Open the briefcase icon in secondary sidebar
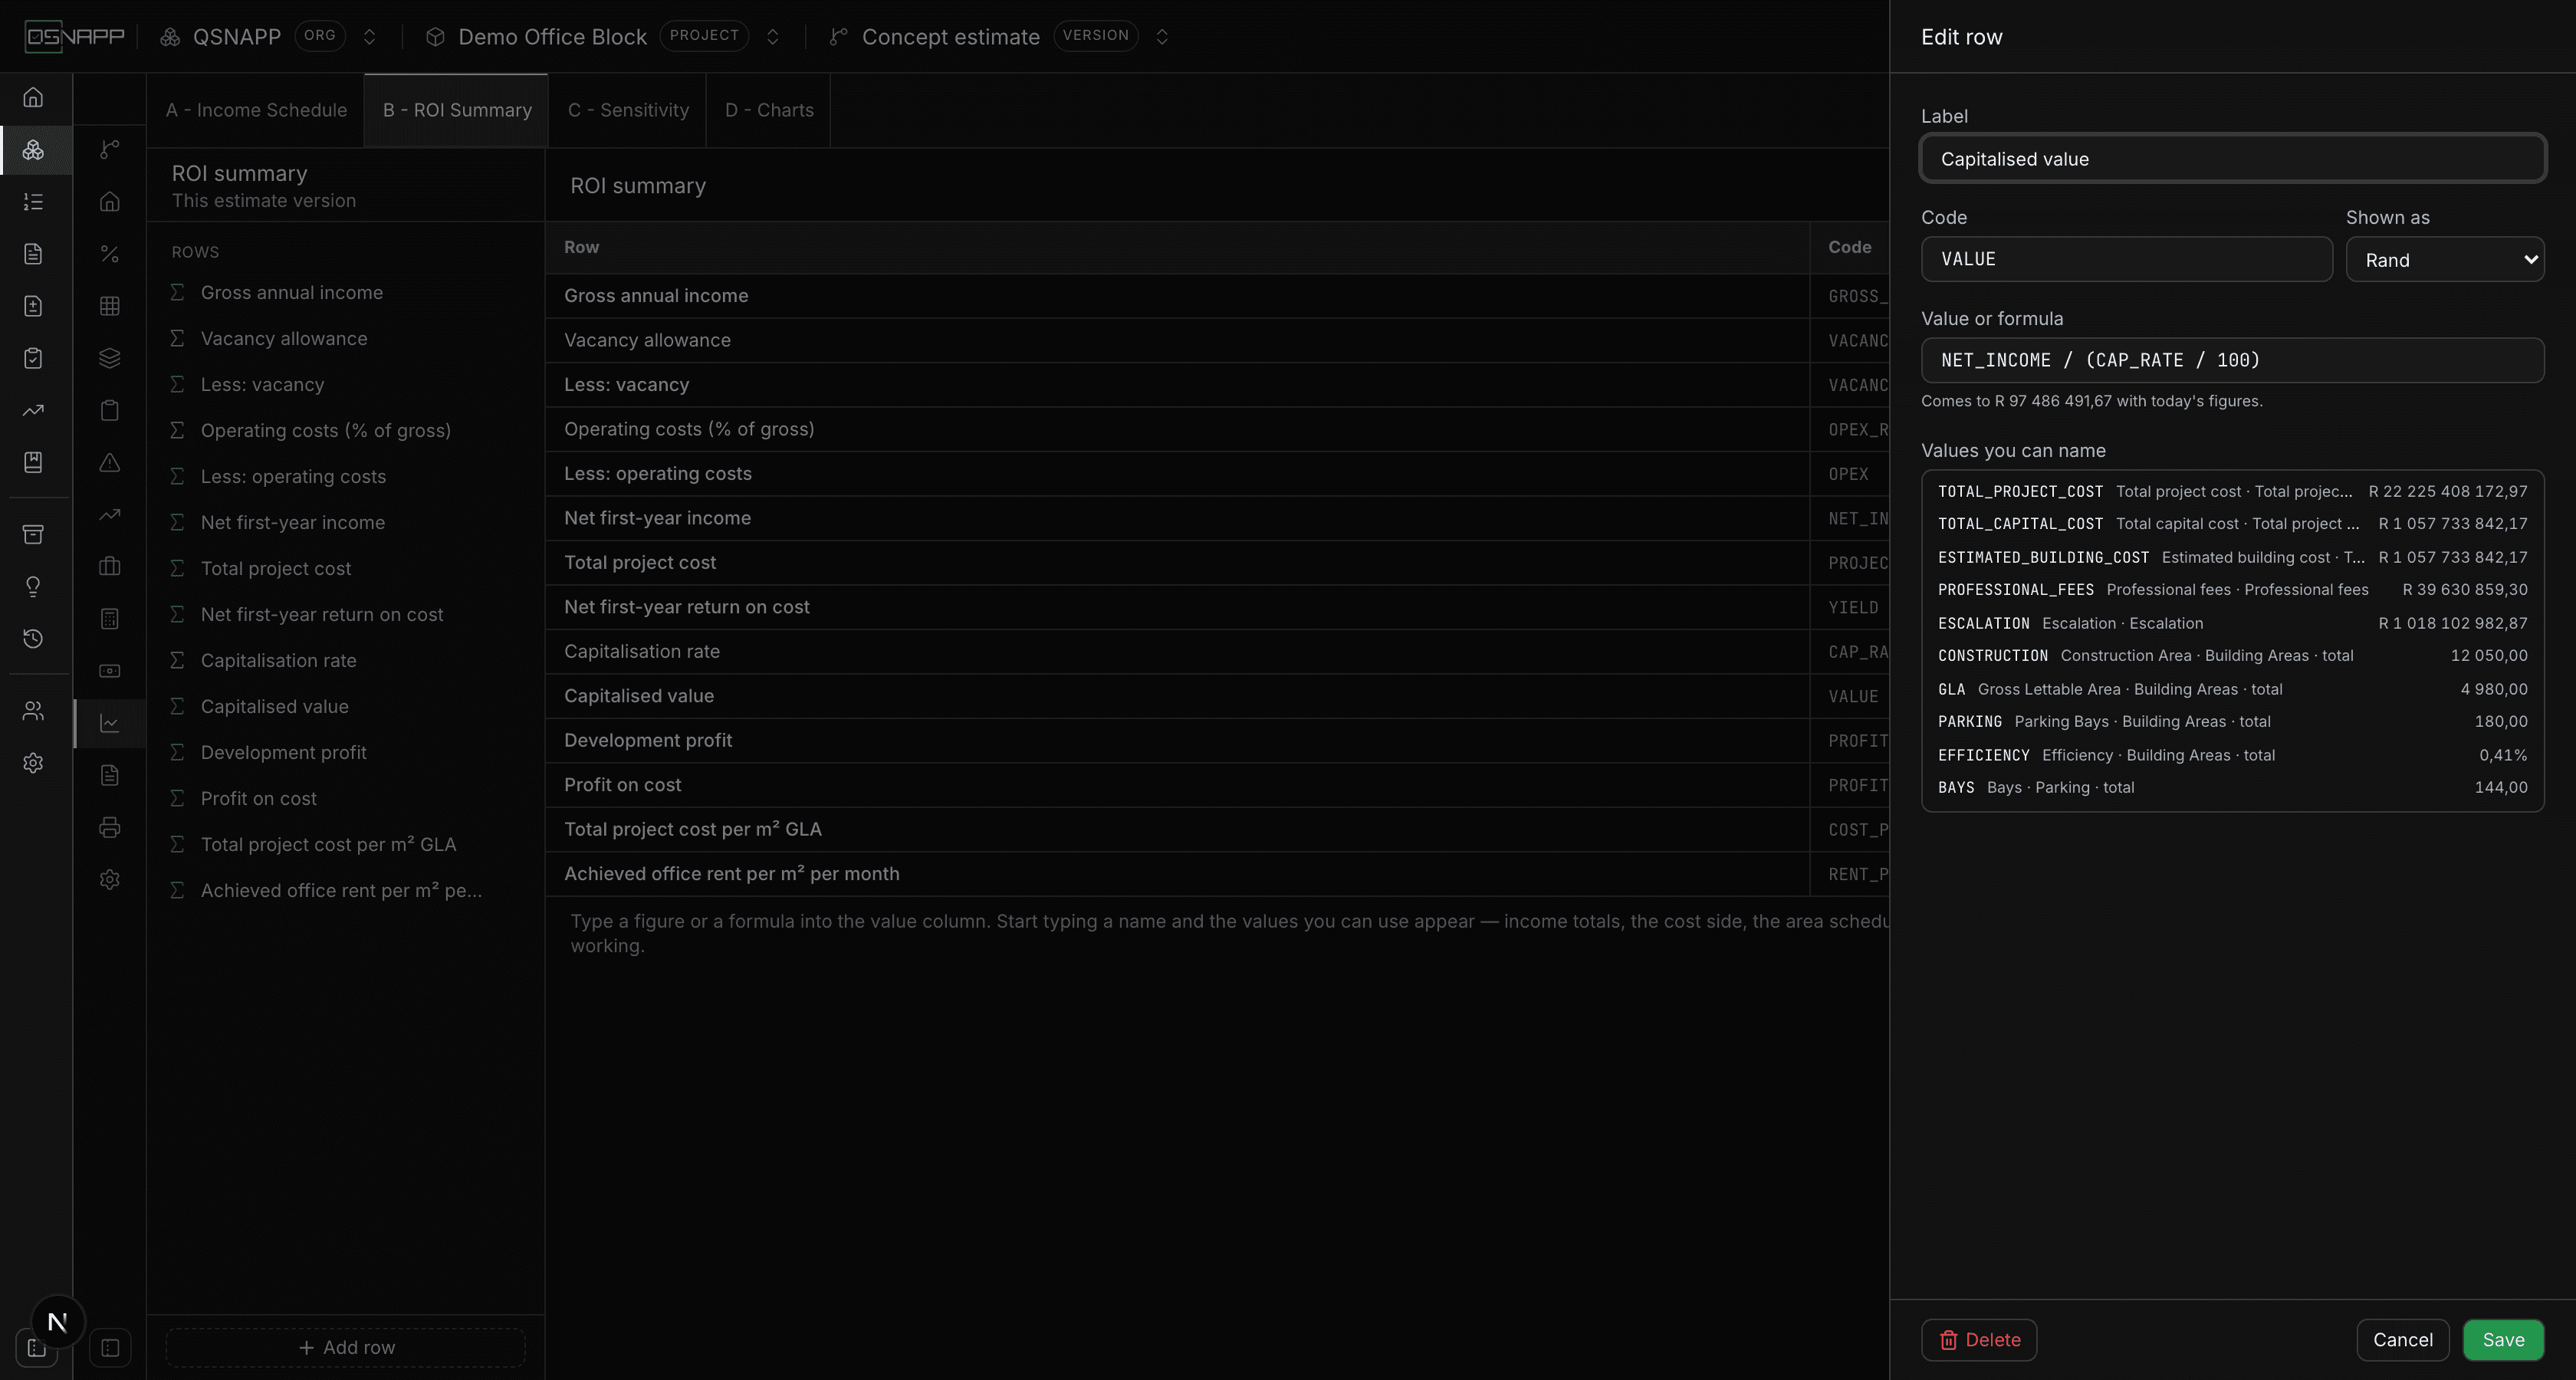Screen dimensions: 2576x1380 click(x=110, y=566)
